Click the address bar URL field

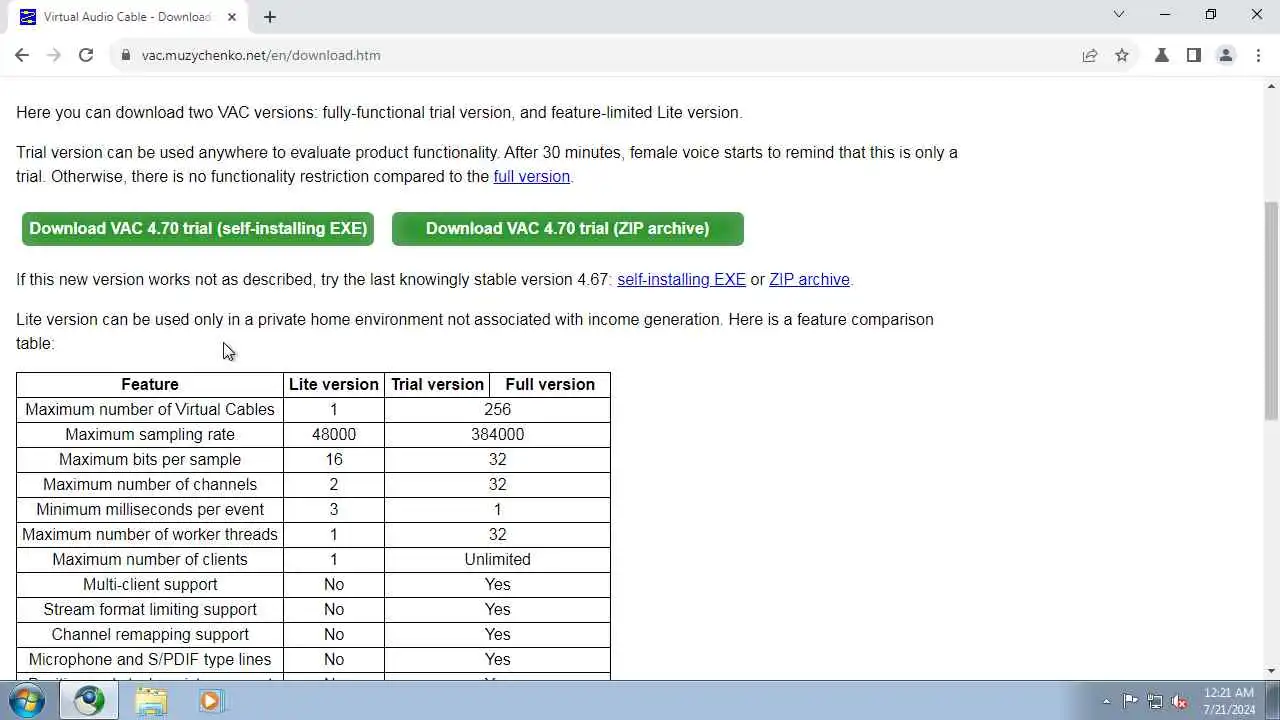click(600, 55)
